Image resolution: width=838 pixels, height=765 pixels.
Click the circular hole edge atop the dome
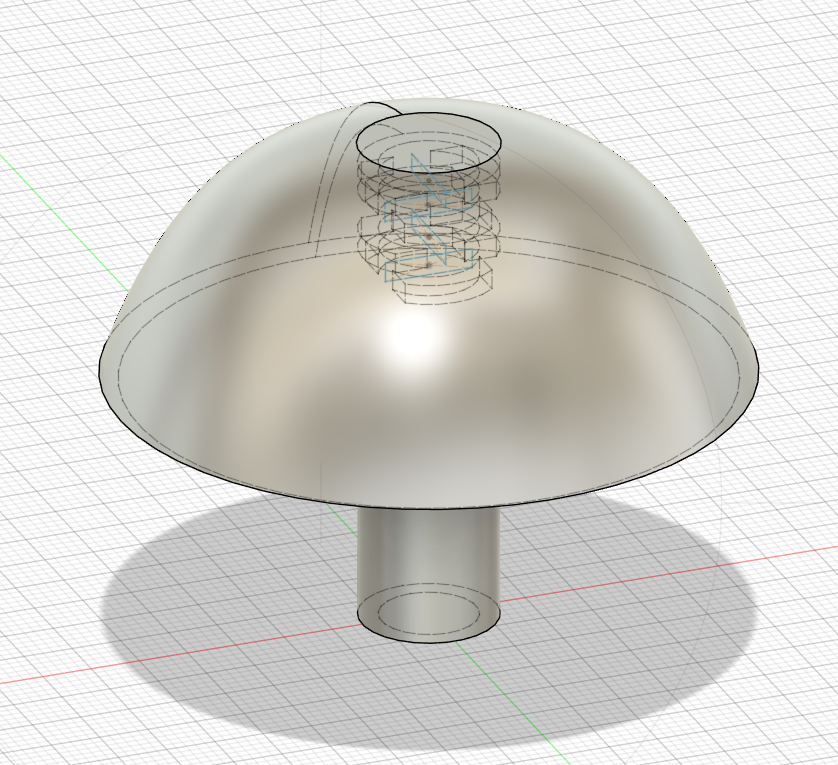(429, 142)
